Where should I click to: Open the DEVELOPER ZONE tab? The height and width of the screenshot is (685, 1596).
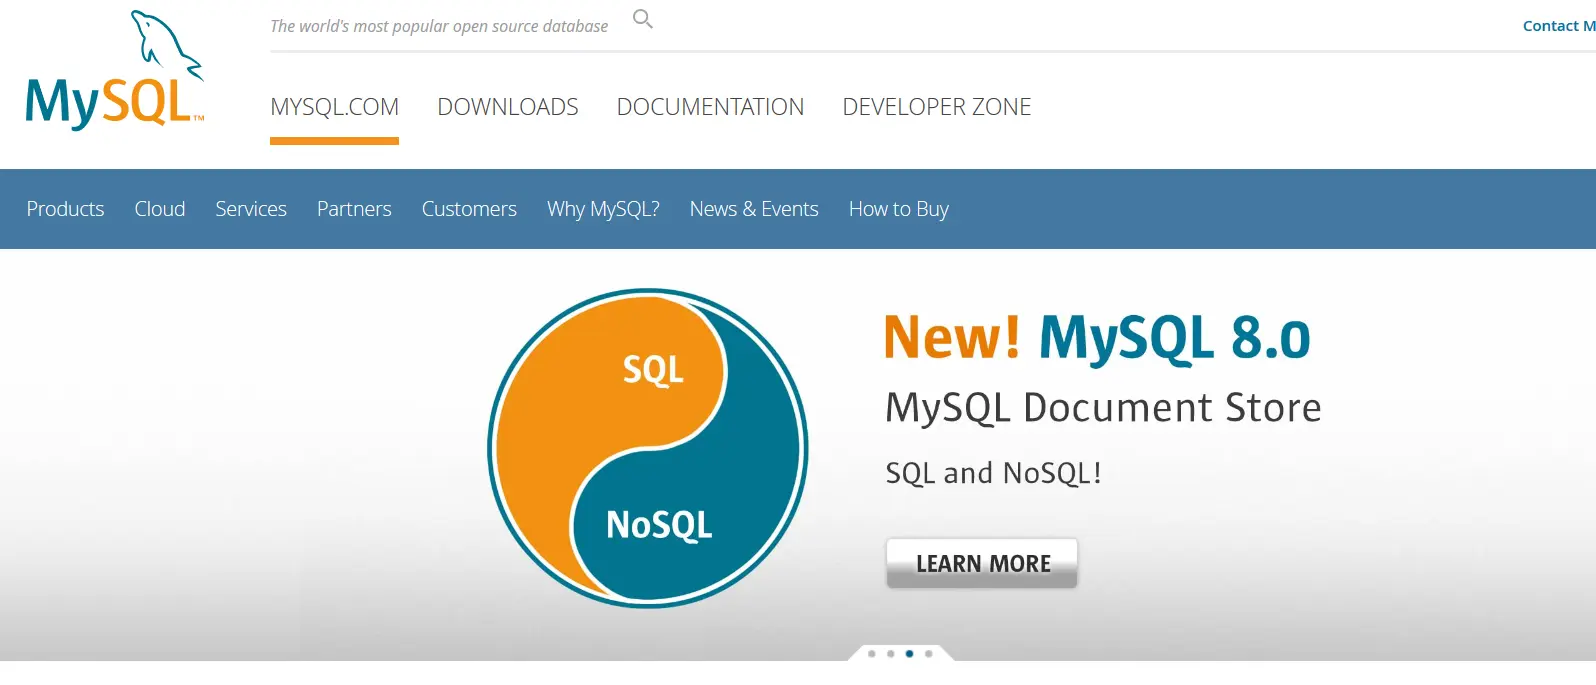coord(937,107)
